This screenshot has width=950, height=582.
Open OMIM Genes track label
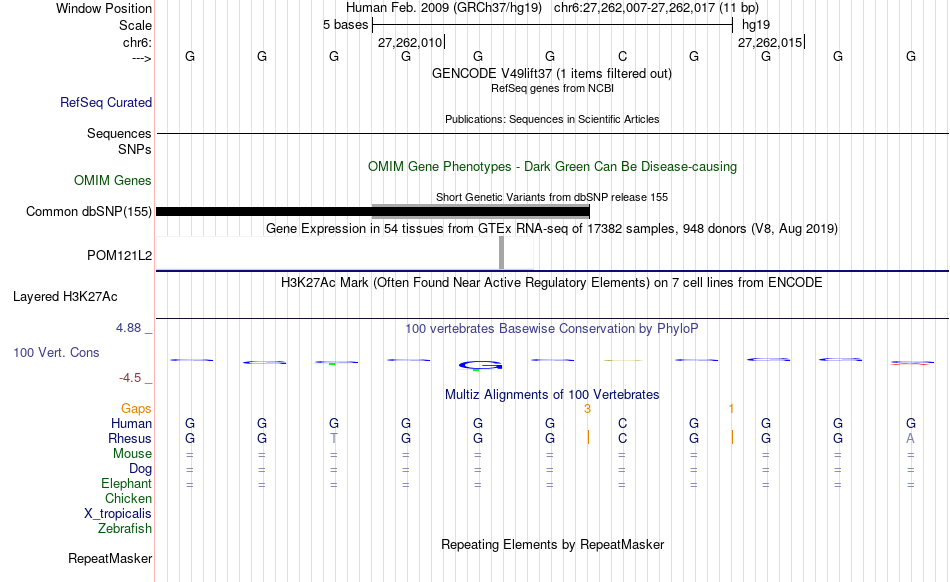pos(113,180)
